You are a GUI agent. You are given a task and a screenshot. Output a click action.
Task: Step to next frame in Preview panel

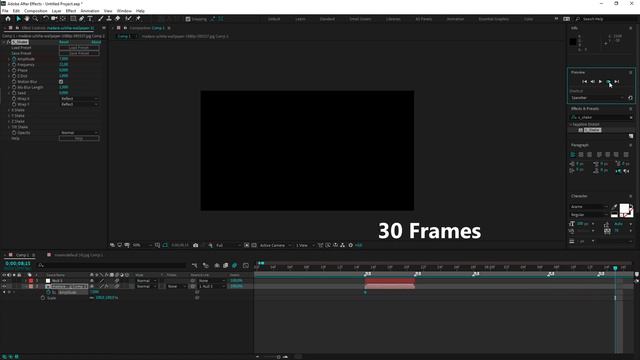[x=609, y=82]
